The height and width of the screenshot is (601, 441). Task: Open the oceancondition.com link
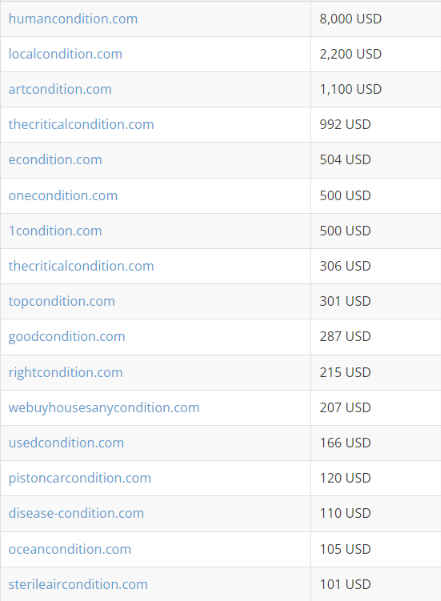coord(70,549)
